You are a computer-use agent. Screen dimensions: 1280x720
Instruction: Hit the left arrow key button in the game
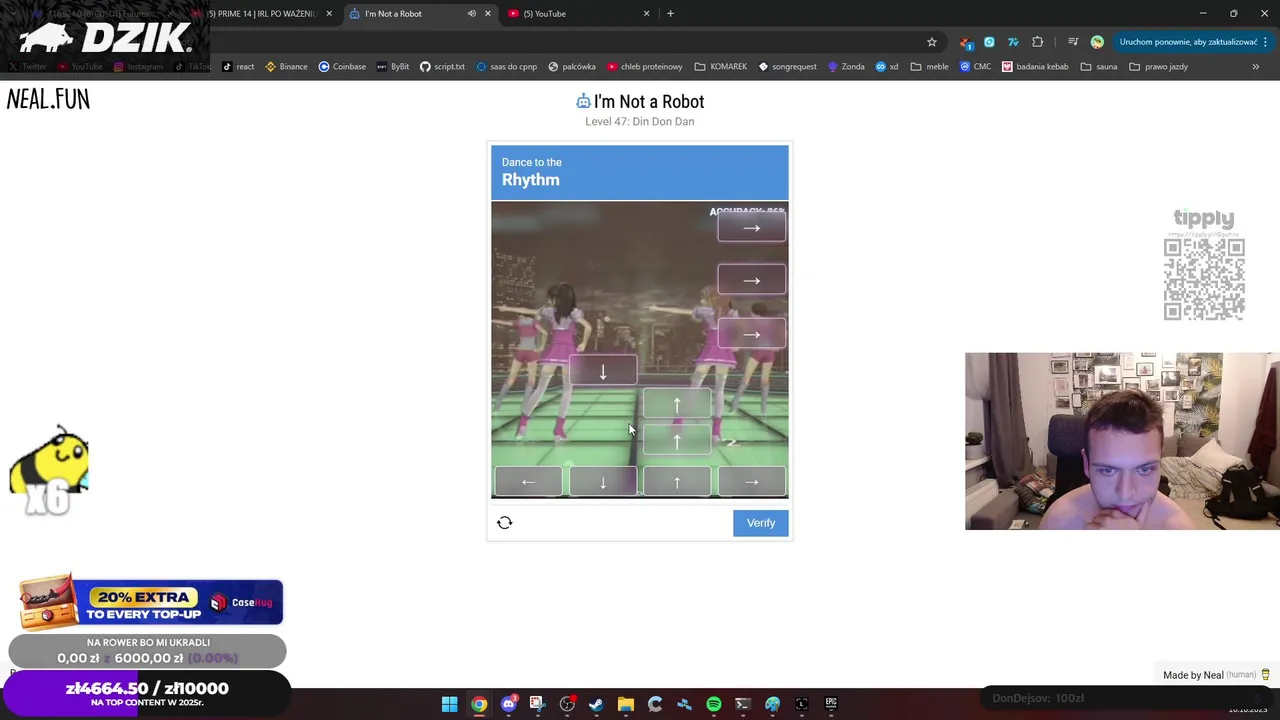[x=528, y=482]
